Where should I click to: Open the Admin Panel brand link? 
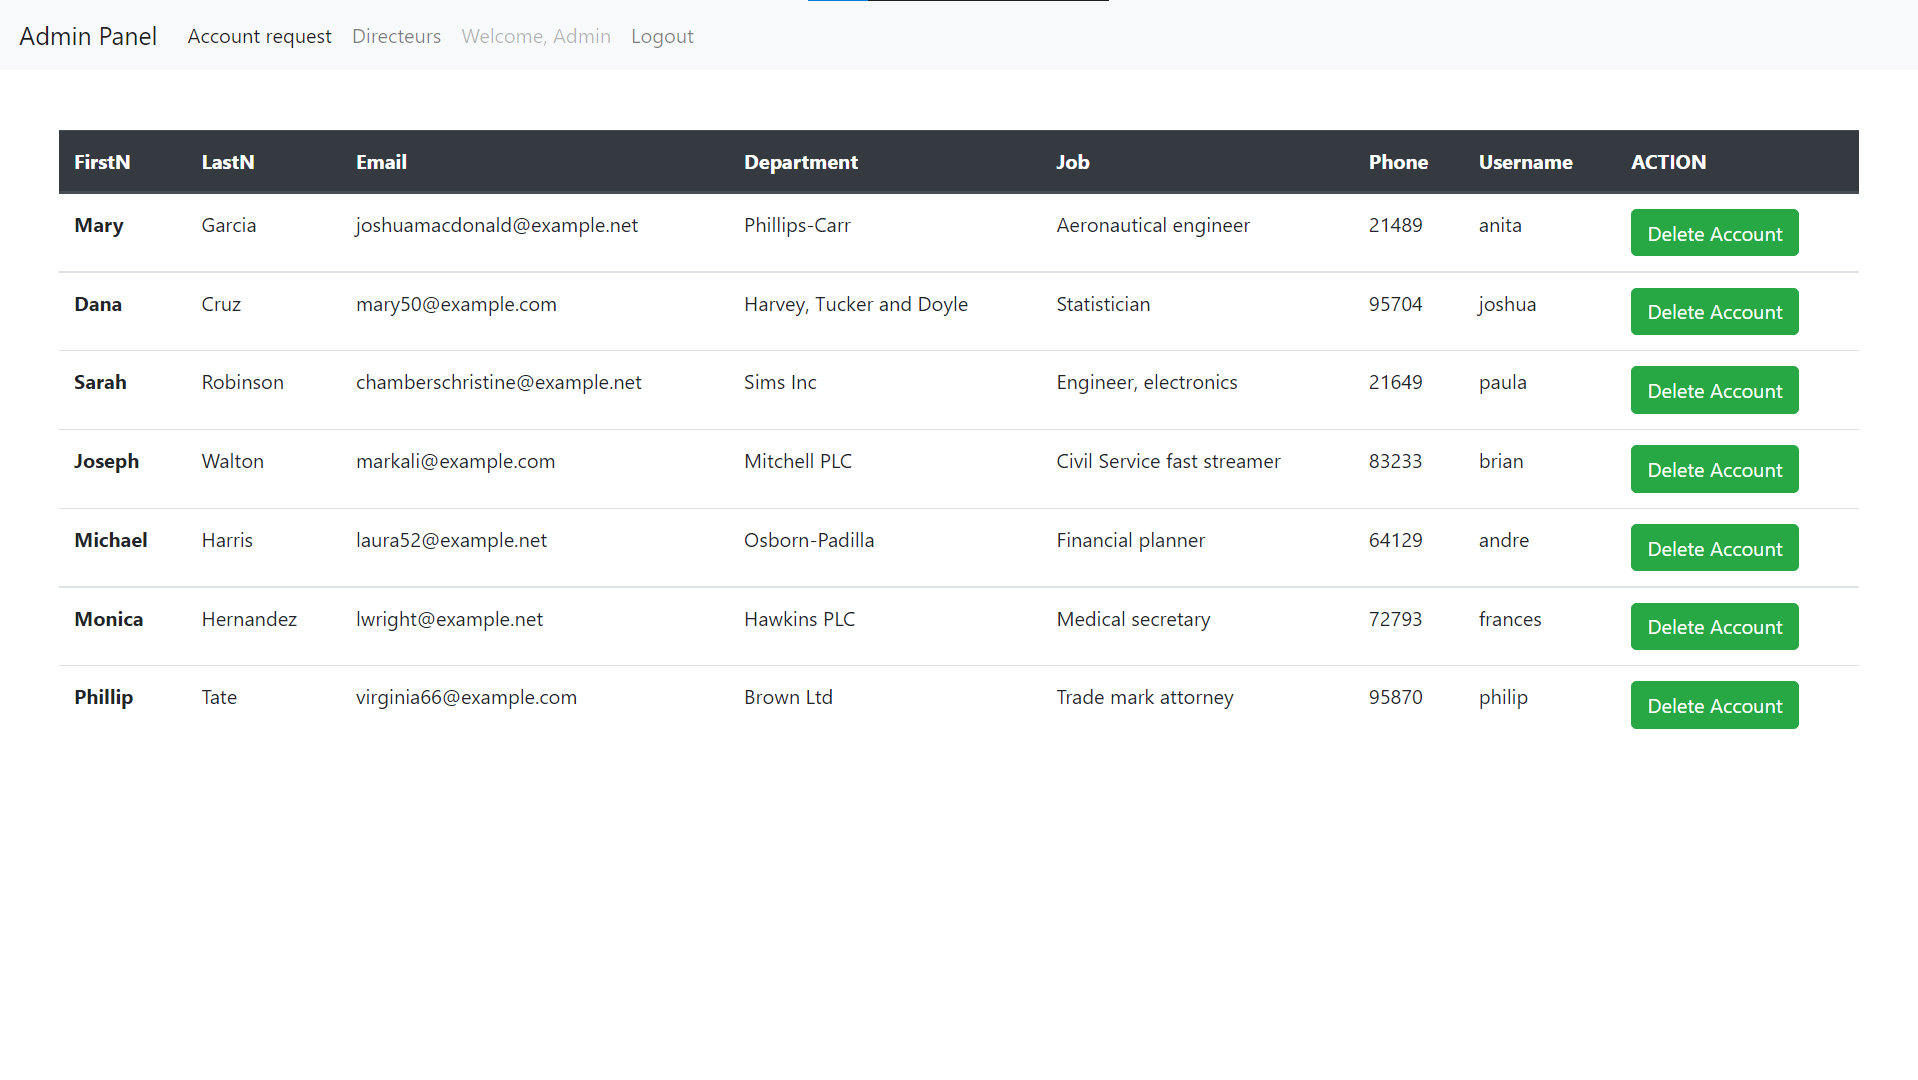click(88, 36)
